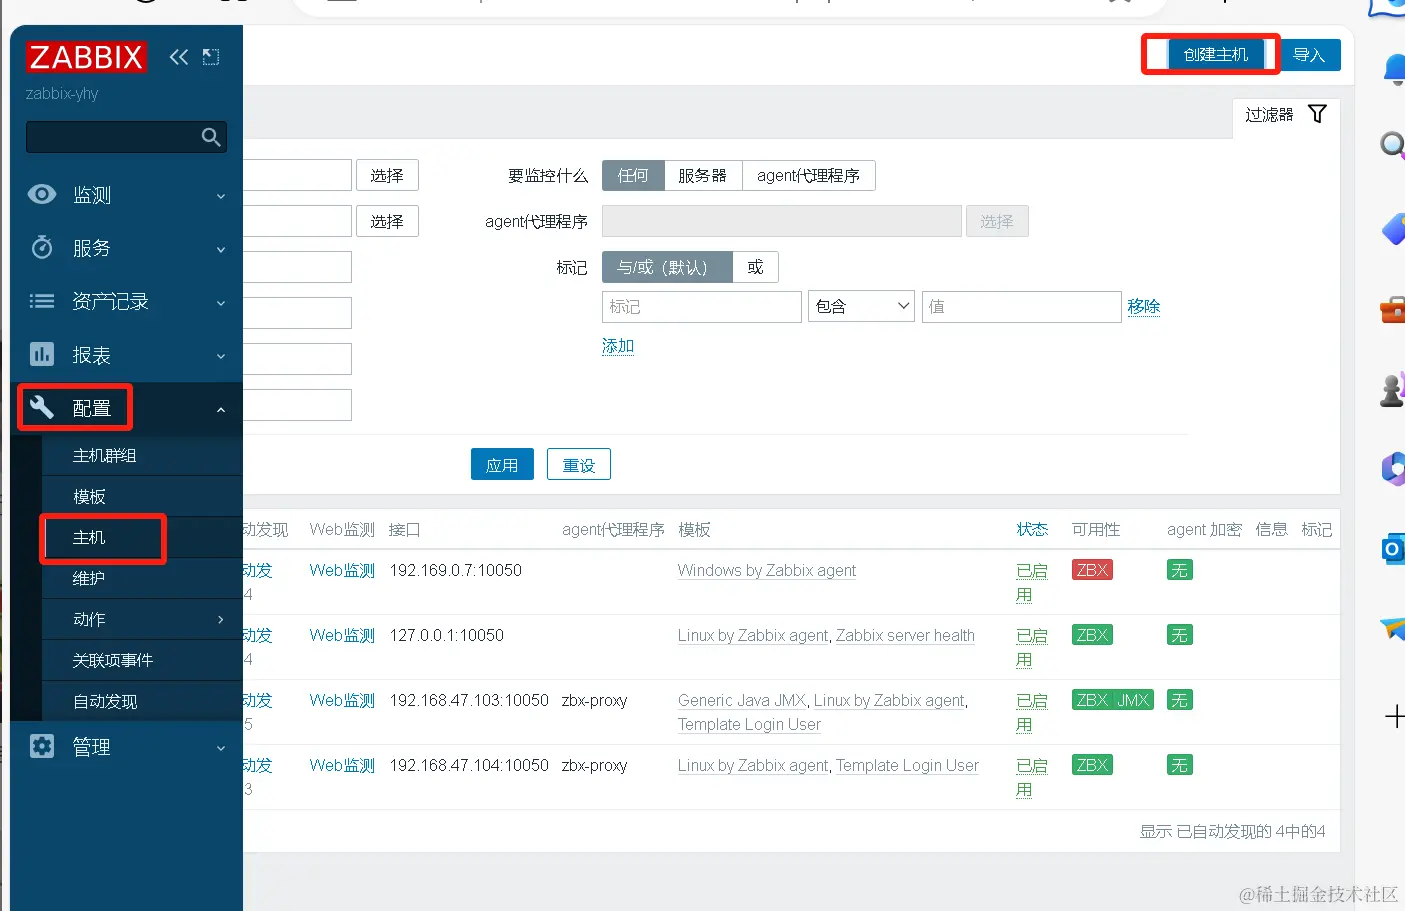
Task: Click 已启用 status for 192.168.47.103 host
Action: click(x=1032, y=712)
